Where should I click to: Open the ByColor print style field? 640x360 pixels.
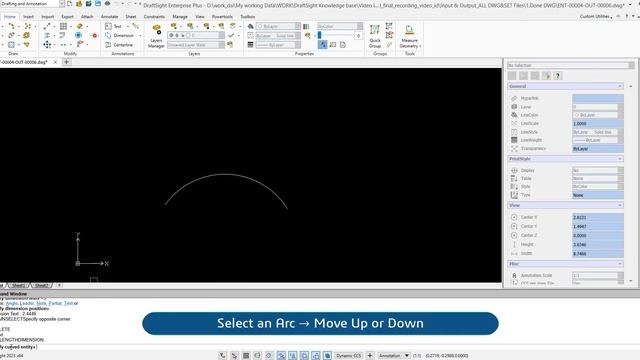point(340,26)
